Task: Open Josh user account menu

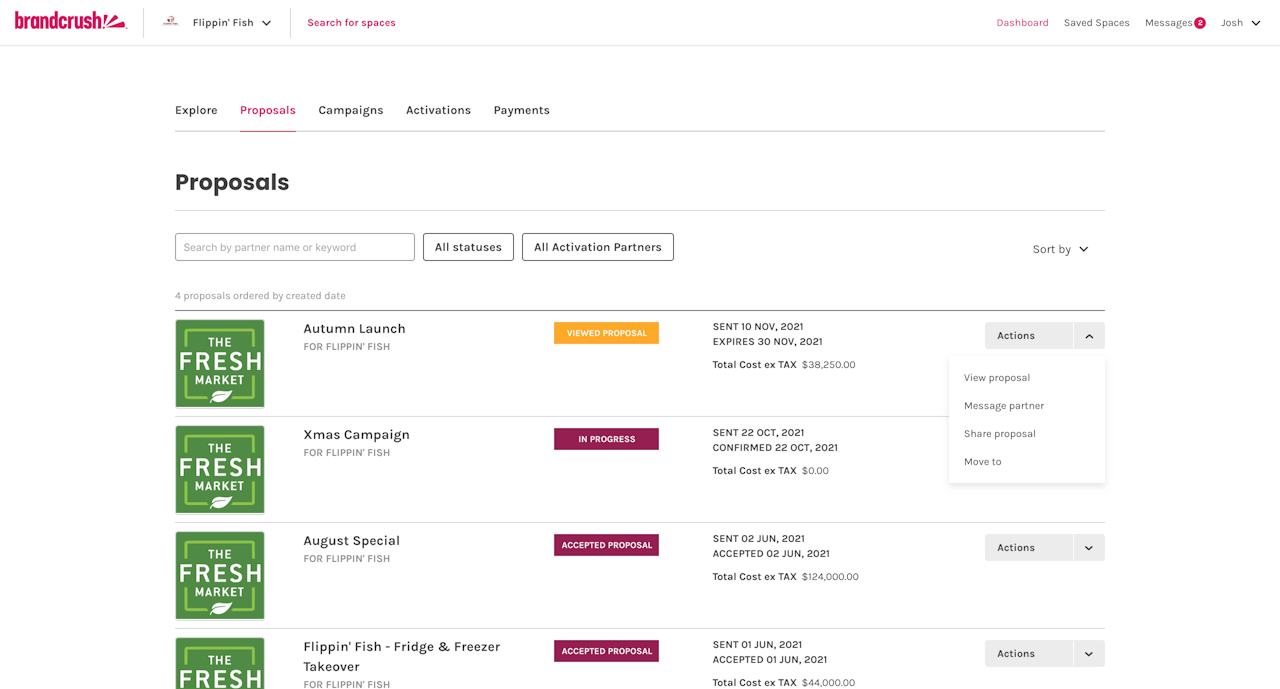Action: click(x=1240, y=23)
